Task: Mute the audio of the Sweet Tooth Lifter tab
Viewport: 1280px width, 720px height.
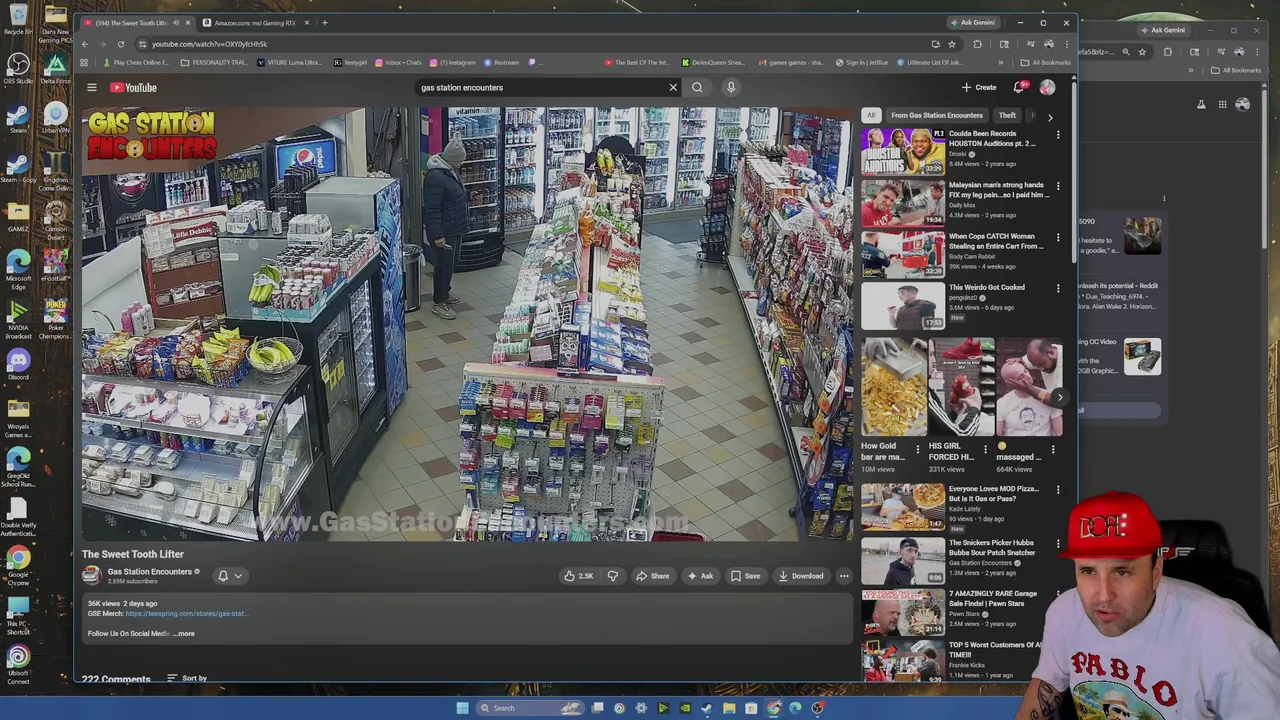Action: [176, 23]
